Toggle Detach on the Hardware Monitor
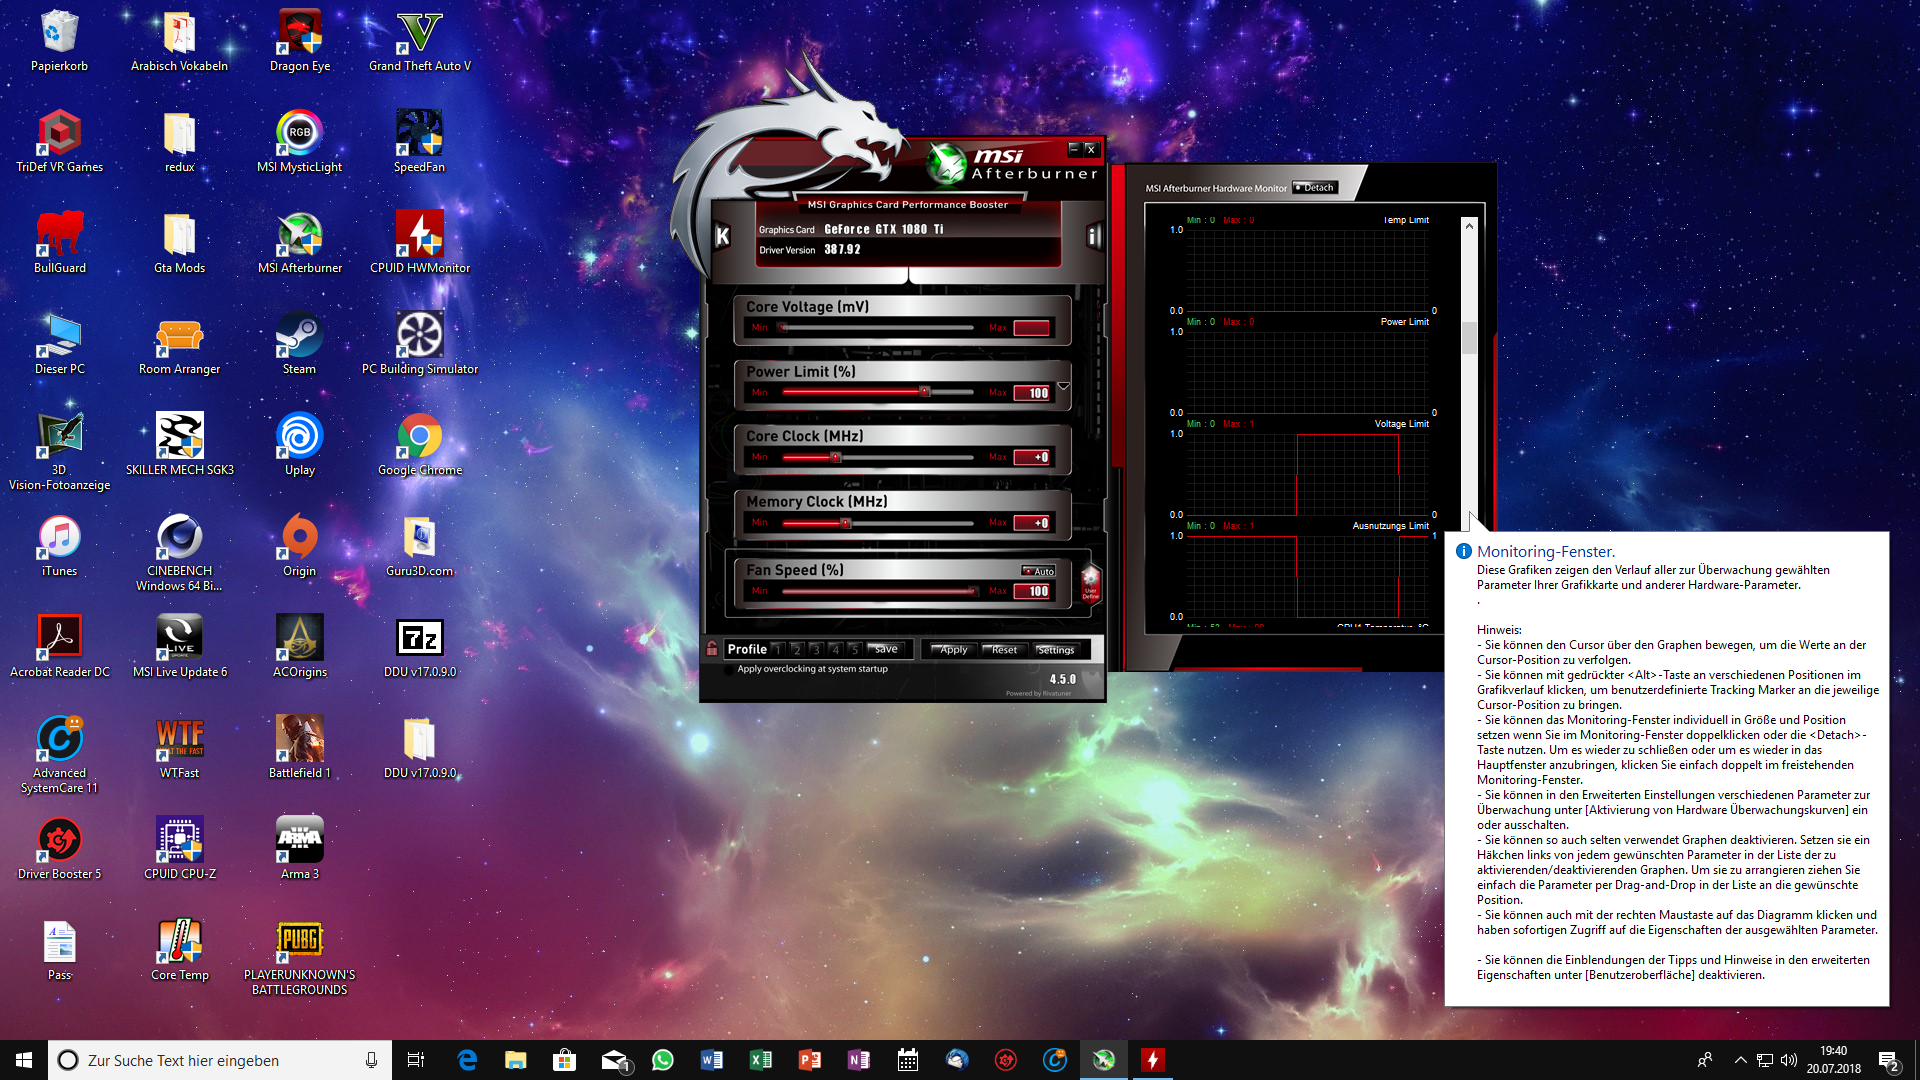This screenshot has height=1080, width=1920. pyautogui.click(x=1314, y=188)
